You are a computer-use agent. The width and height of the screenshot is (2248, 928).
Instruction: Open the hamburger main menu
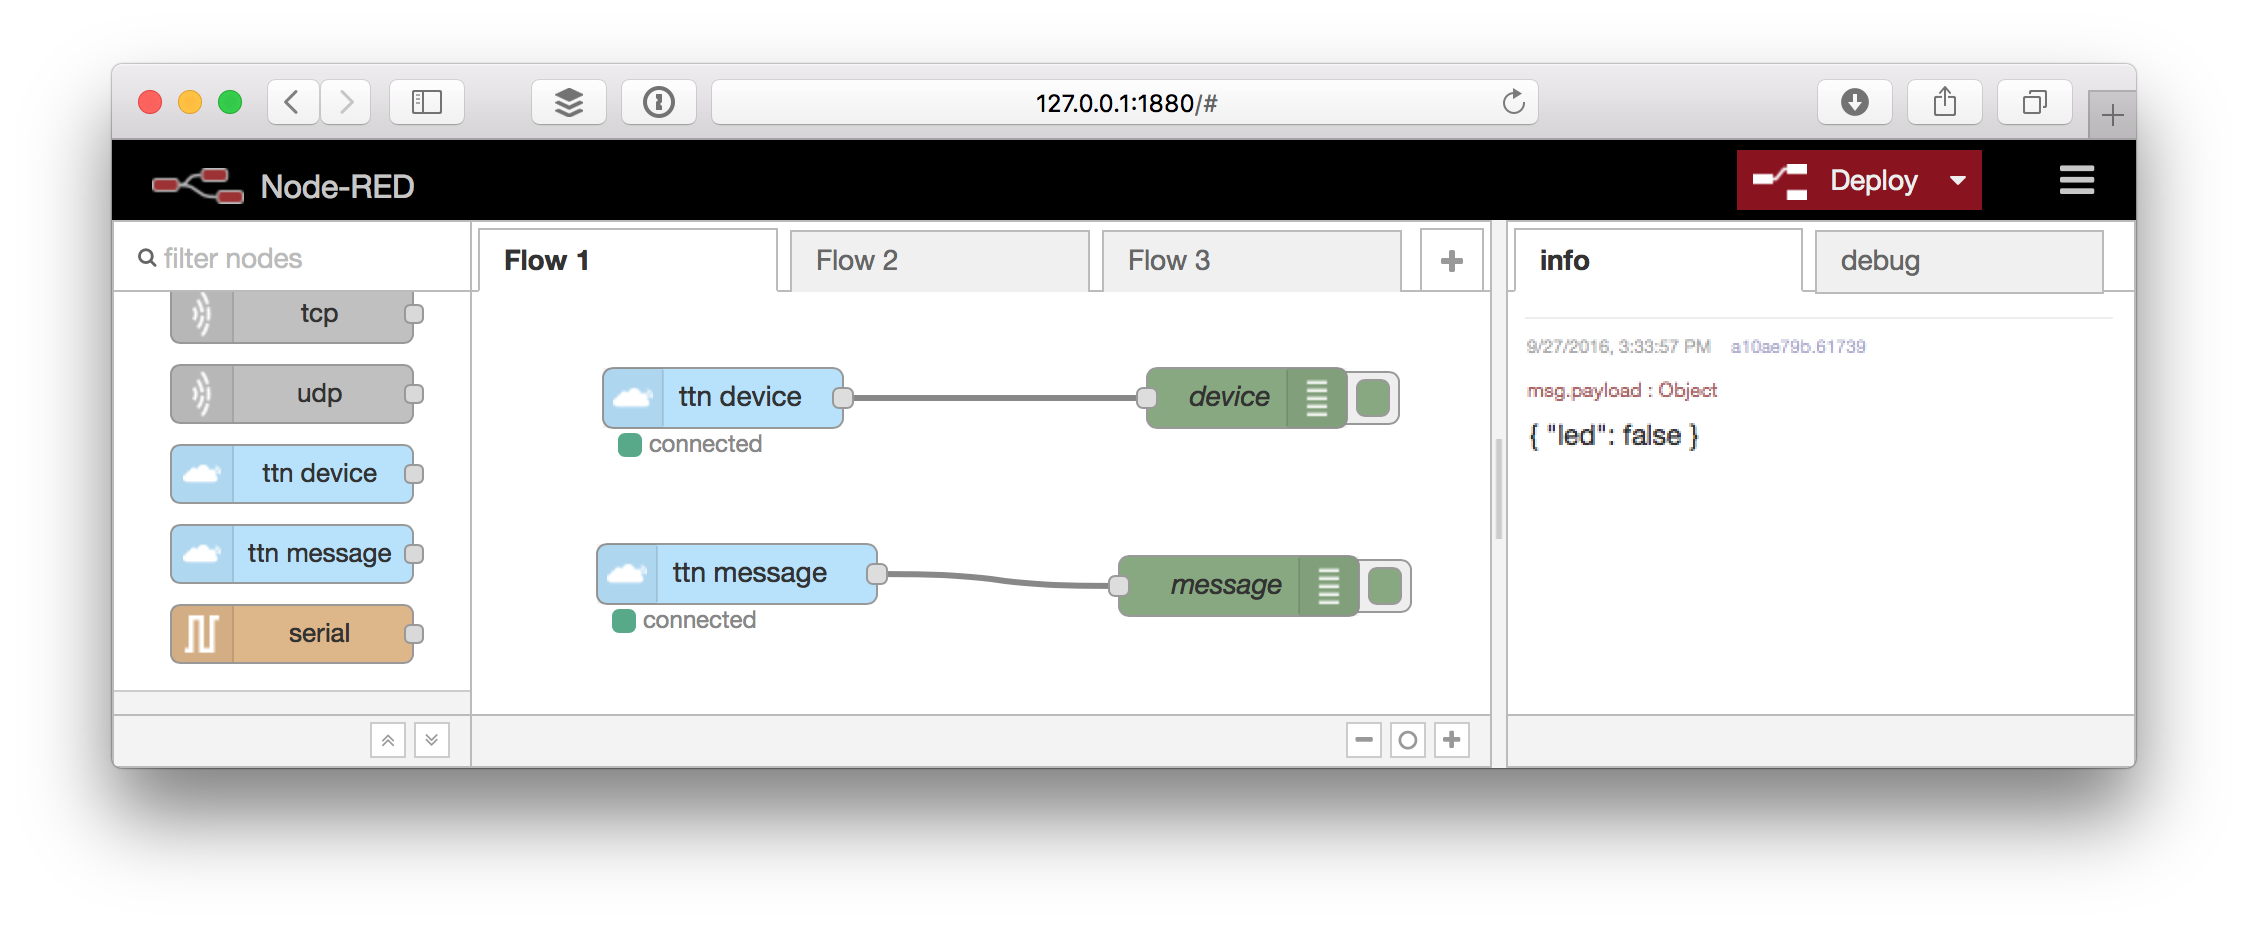2076,181
